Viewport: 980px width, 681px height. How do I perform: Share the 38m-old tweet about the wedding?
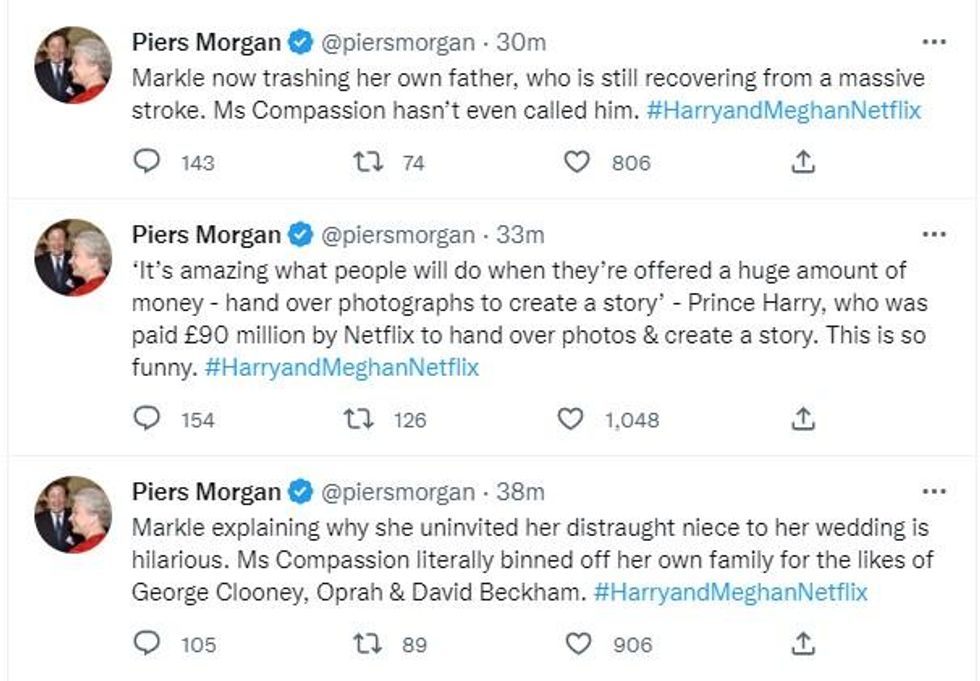click(x=802, y=644)
